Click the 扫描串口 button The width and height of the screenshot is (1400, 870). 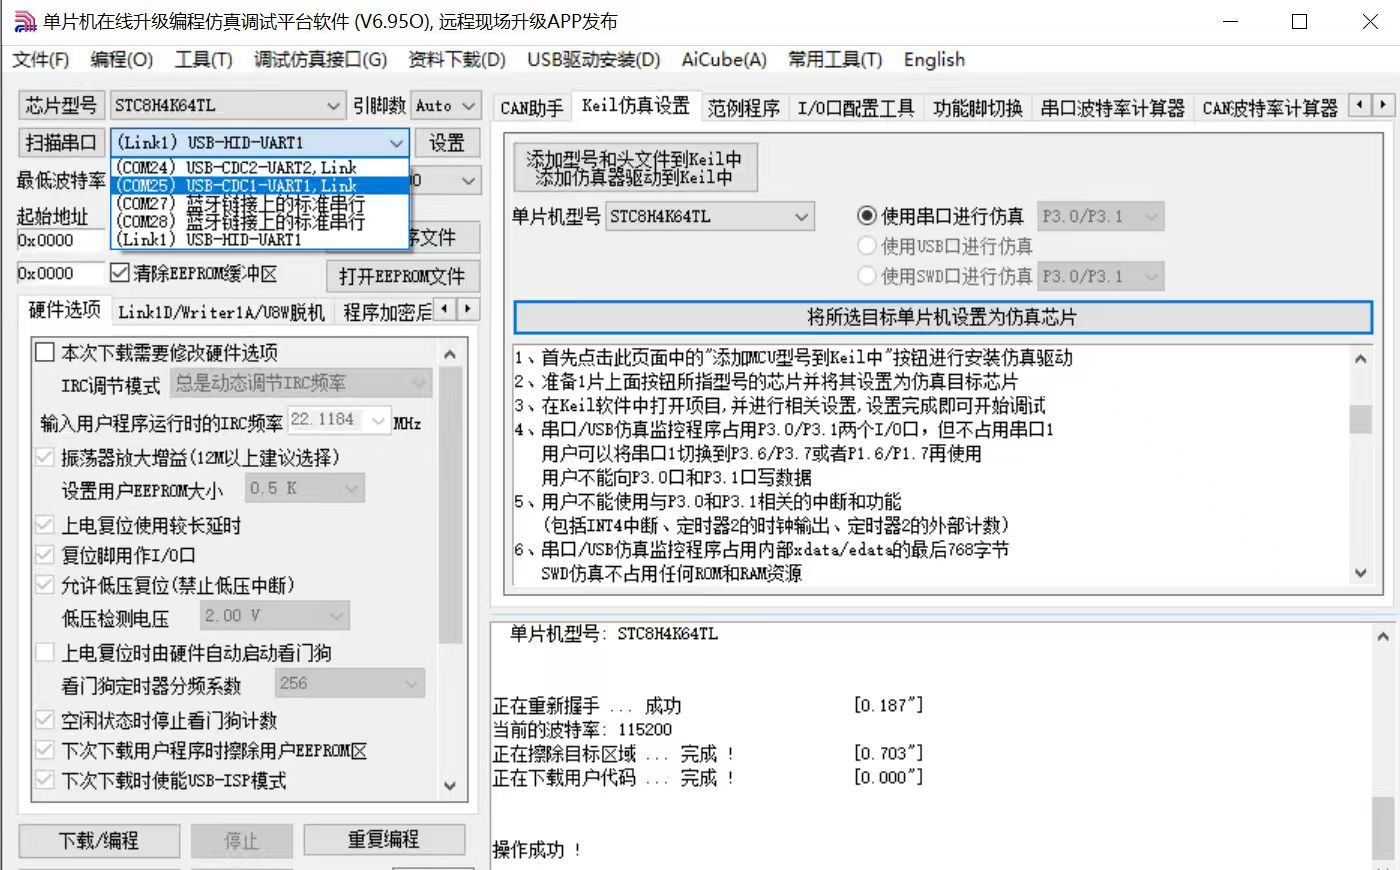[x=61, y=143]
